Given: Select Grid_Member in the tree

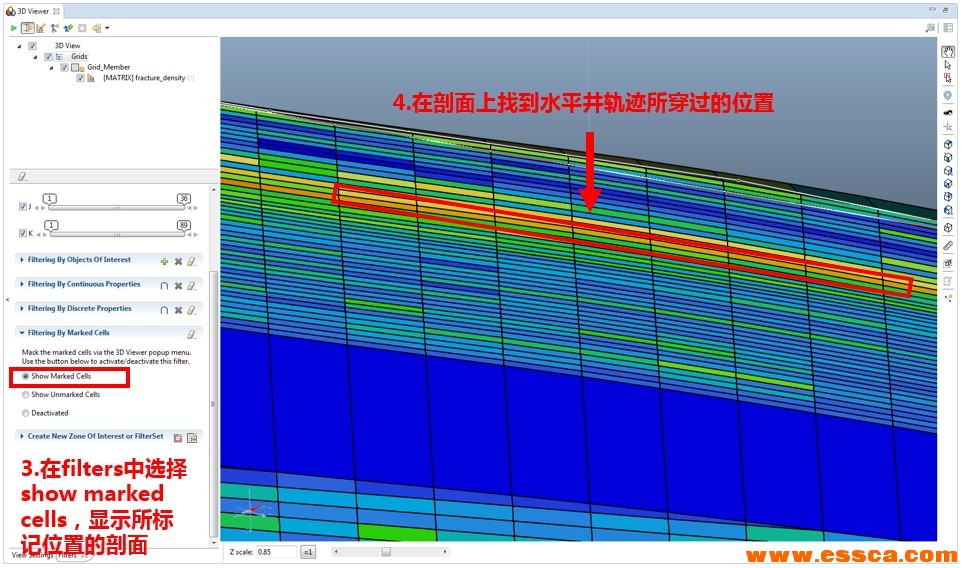Looking at the screenshot, I should [109, 67].
